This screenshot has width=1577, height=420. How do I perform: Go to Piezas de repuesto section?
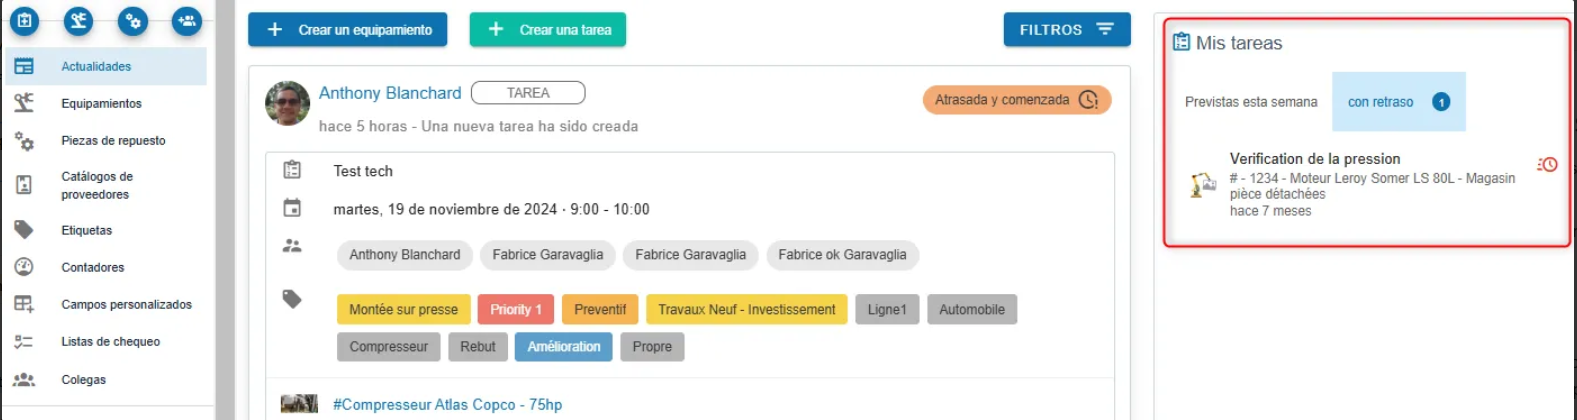tap(113, 141)
